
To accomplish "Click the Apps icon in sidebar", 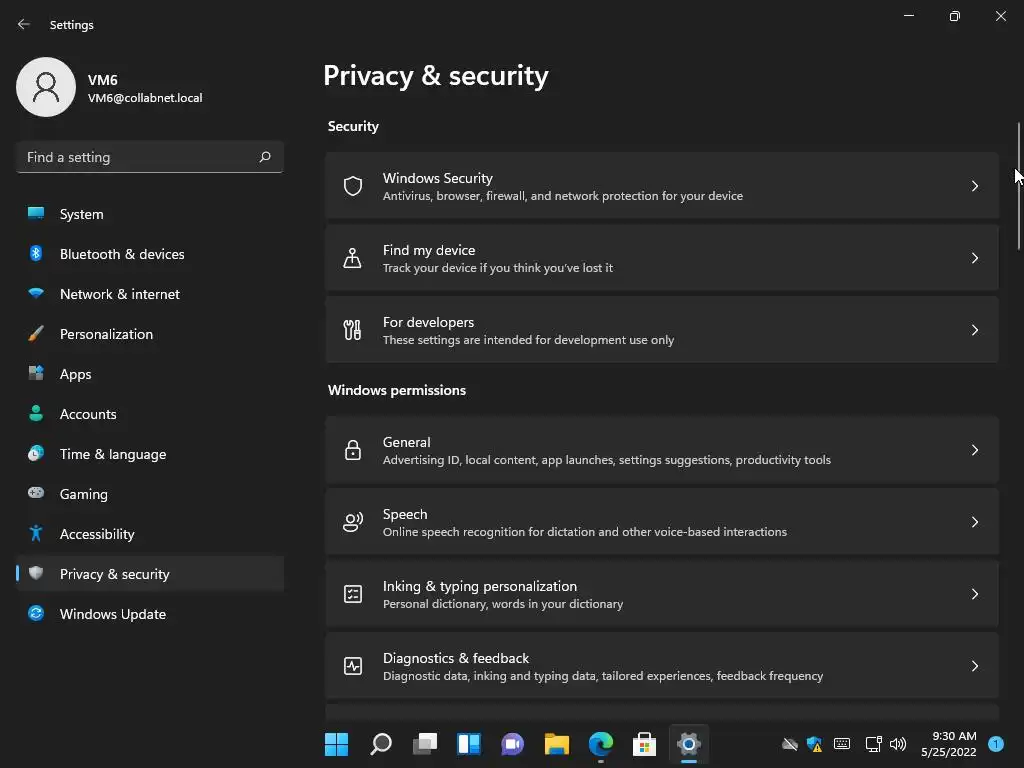I will pyautogui.click(x=36, y=374).
